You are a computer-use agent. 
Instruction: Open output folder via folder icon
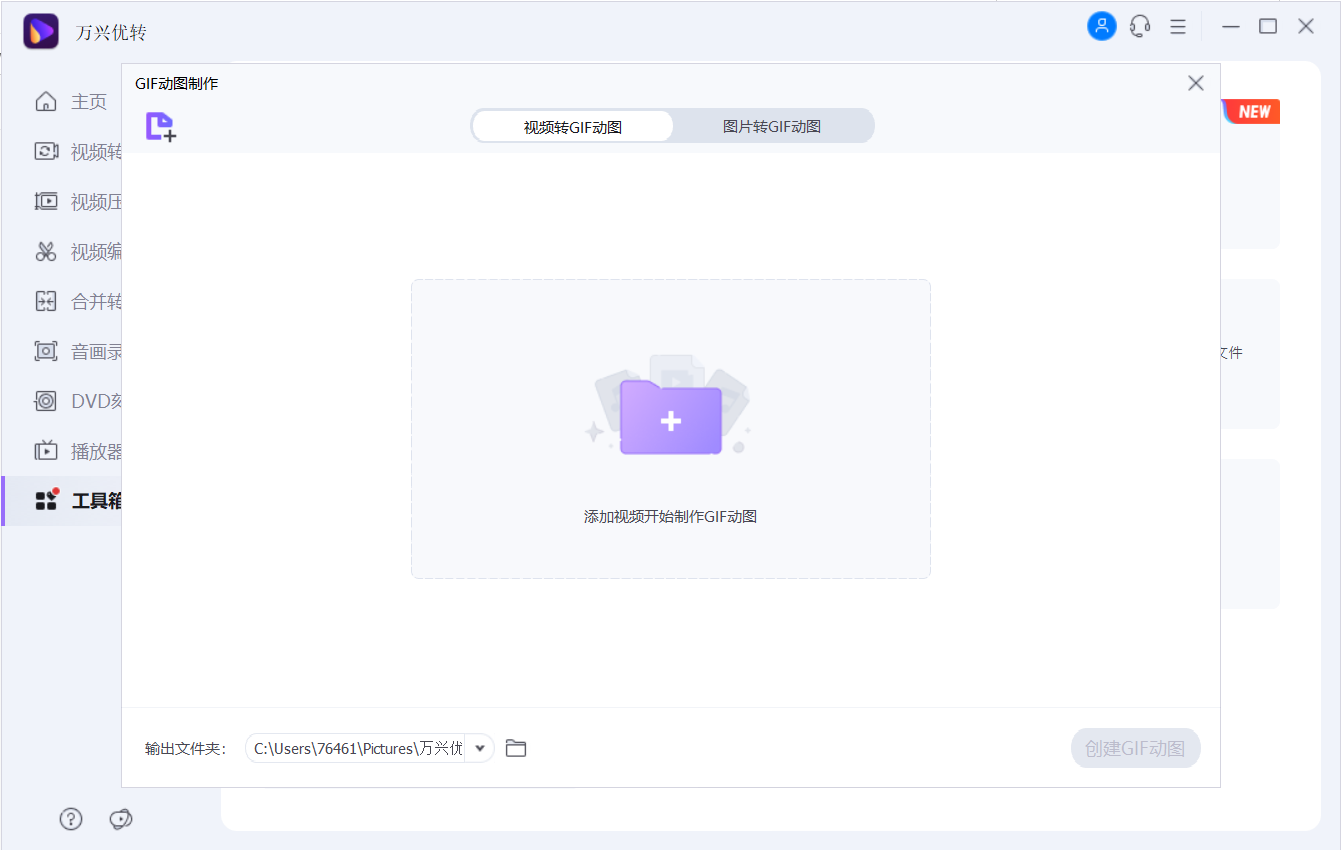tap(516, 748)
